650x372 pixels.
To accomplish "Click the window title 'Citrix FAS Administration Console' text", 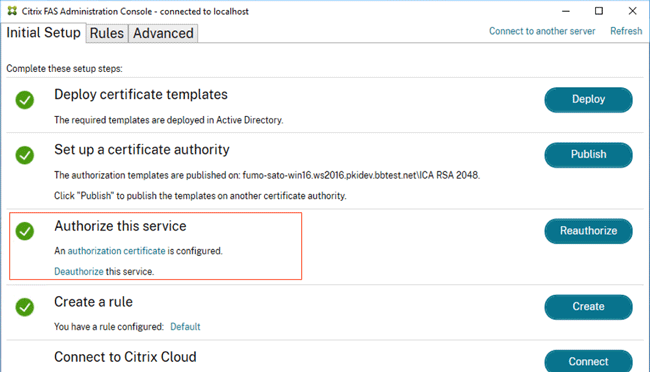I will [135, 12].
